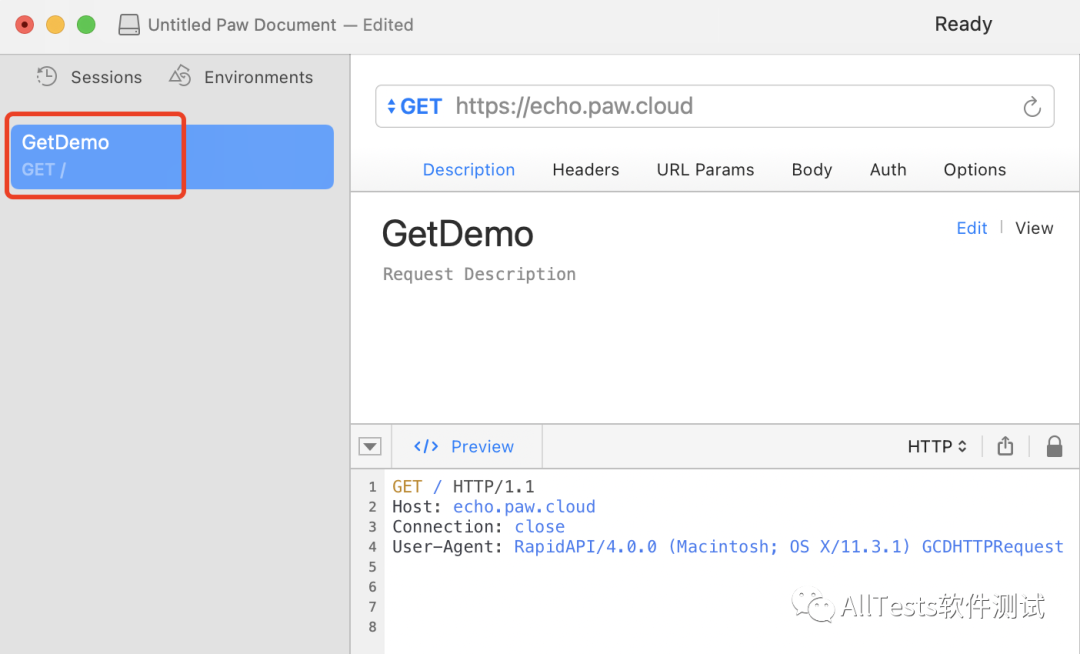Click the refresh send request icon
Screen dimensions: 1080x654
coord(1032,107)
